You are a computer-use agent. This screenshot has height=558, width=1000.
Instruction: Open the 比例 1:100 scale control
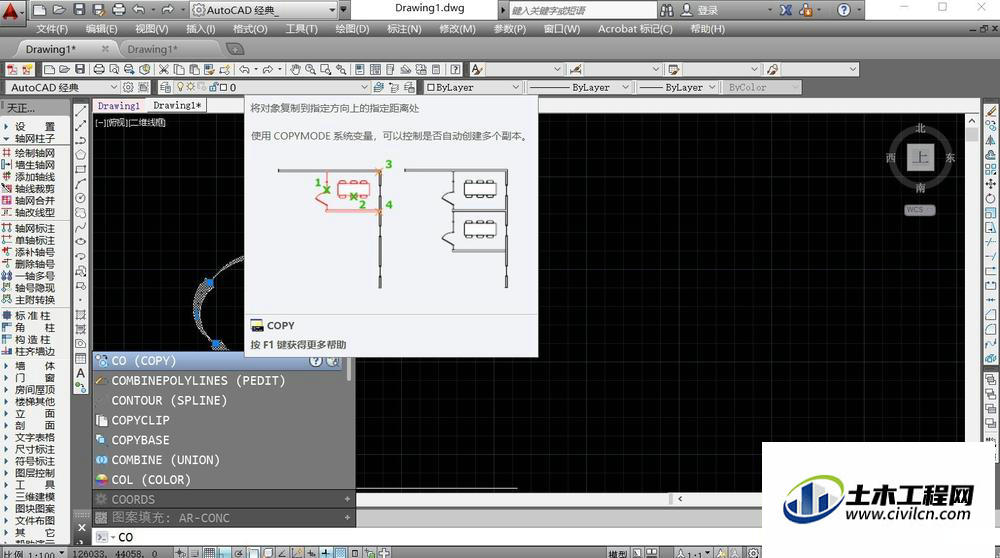pos(33,554)
